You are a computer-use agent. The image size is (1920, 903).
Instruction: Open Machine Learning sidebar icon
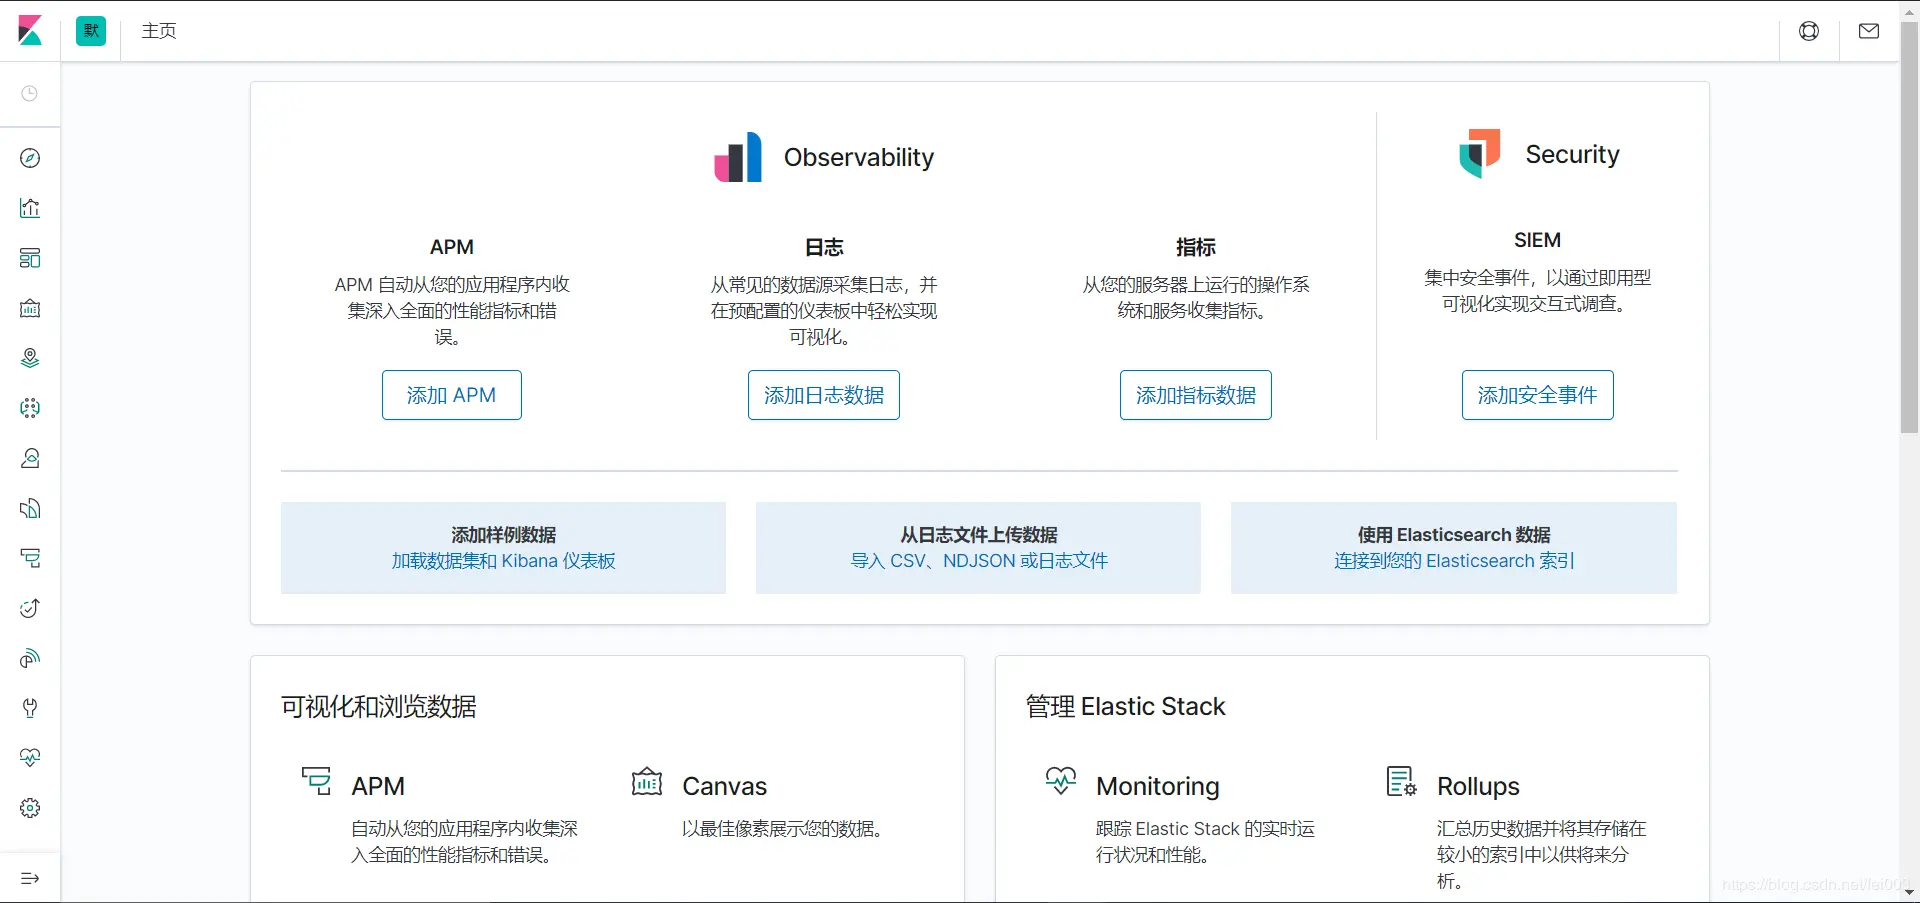coord(30,408)
